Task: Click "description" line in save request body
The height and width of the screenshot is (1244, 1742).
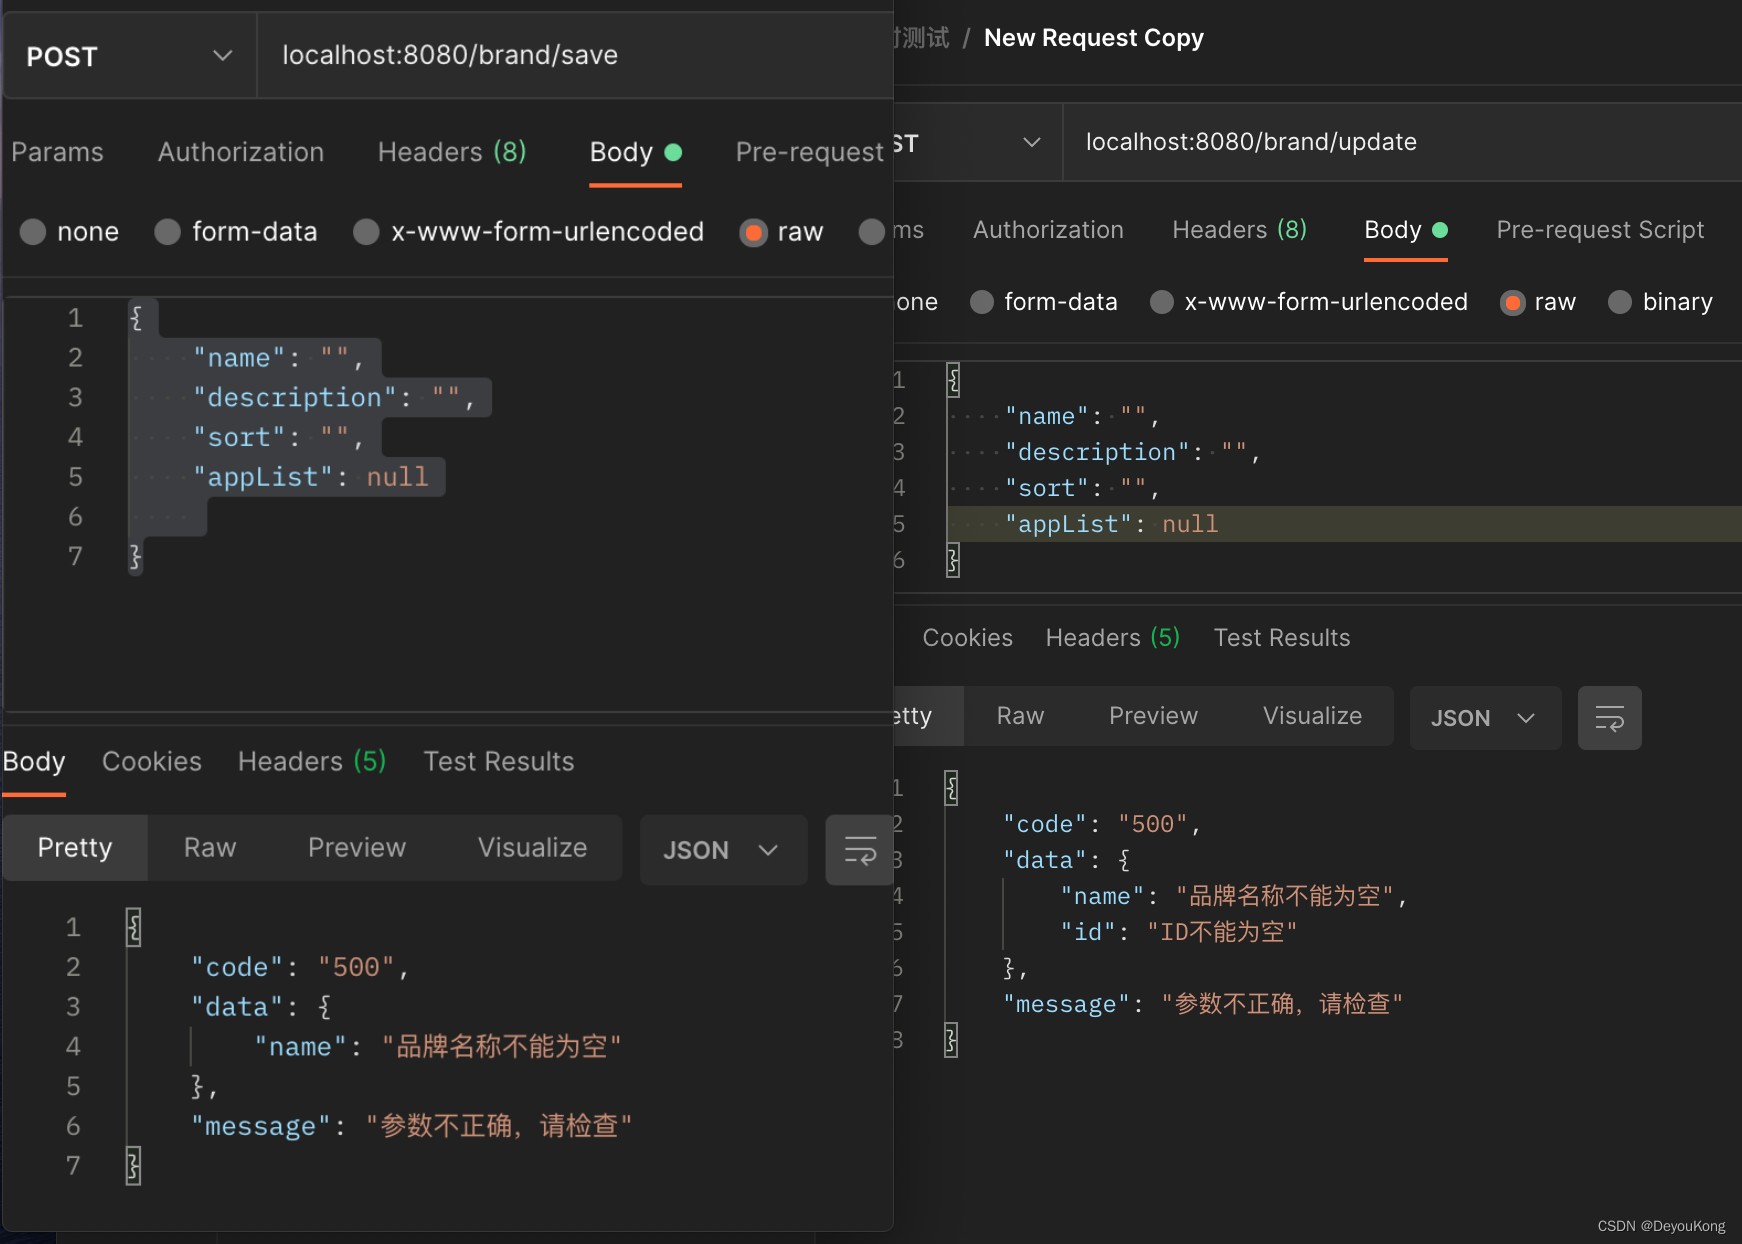Action: tap(334, 398)
